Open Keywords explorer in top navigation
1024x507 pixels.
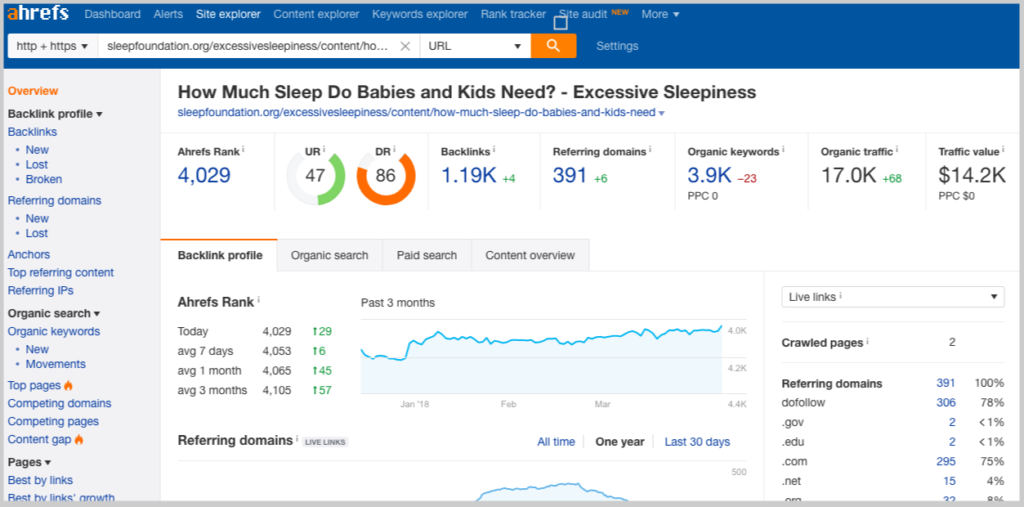click(420, 14)
